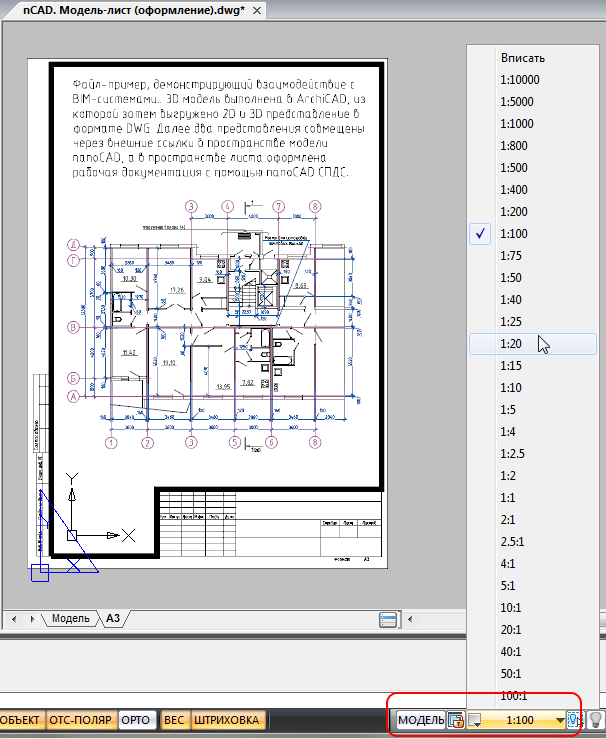
Task: Set viewport scale to 1:40
Action: pyautogui.click(x=532, y=300)
